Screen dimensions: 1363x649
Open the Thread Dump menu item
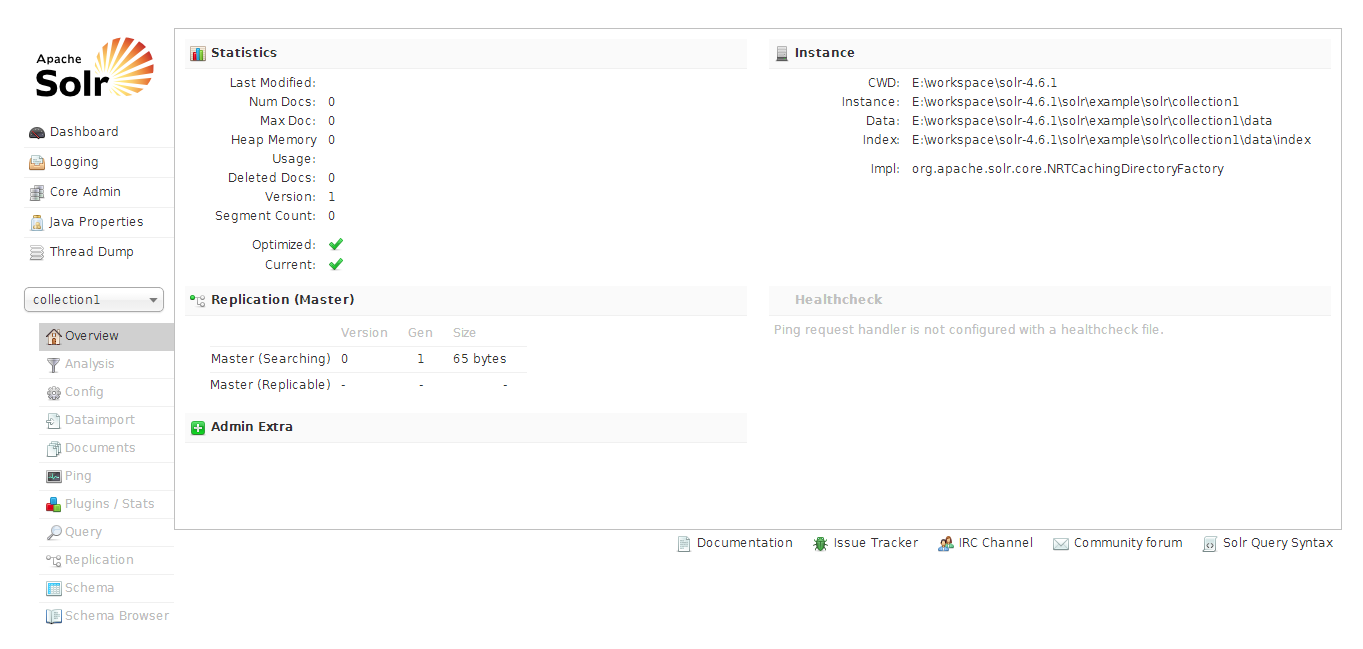[99, 252]
